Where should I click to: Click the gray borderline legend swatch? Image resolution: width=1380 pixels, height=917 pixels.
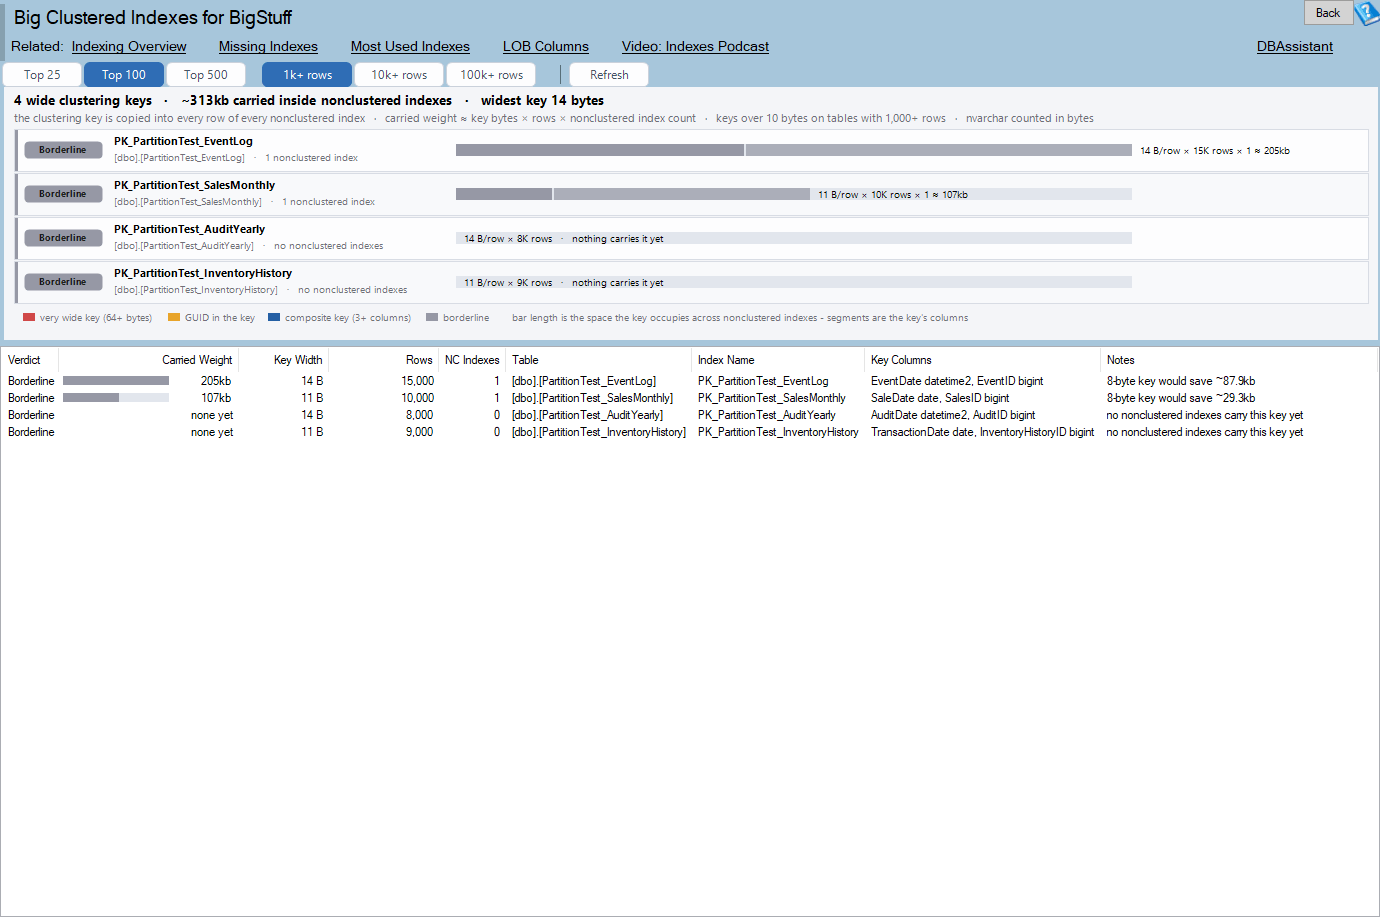[x=432, y=317]
